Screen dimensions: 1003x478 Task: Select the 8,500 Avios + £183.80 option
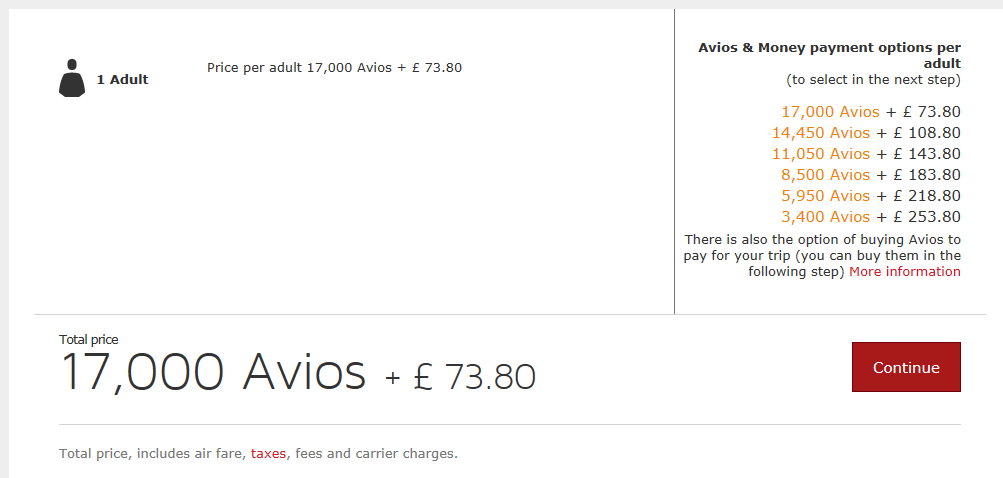[870, 175]
